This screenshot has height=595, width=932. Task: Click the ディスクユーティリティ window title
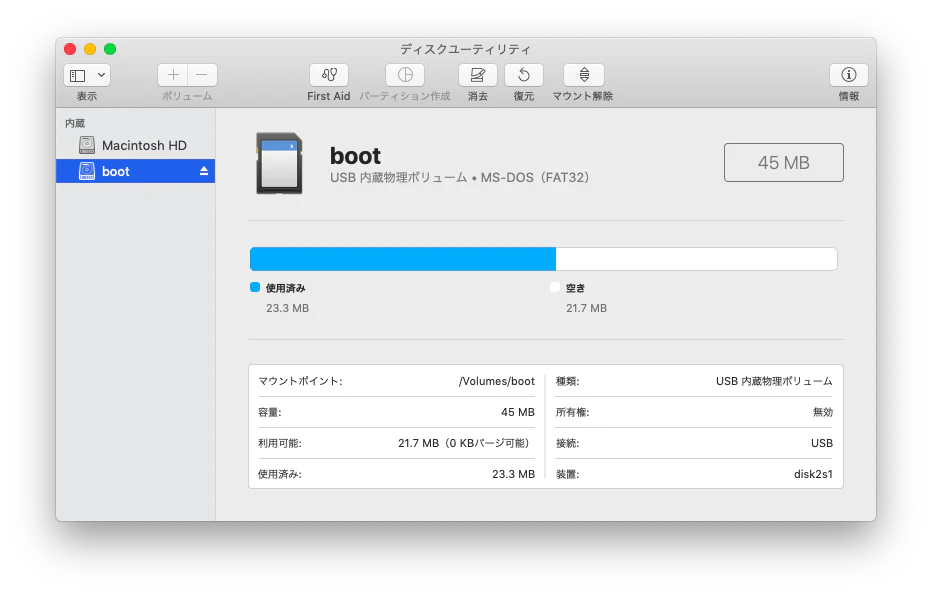tap(465, 49)
